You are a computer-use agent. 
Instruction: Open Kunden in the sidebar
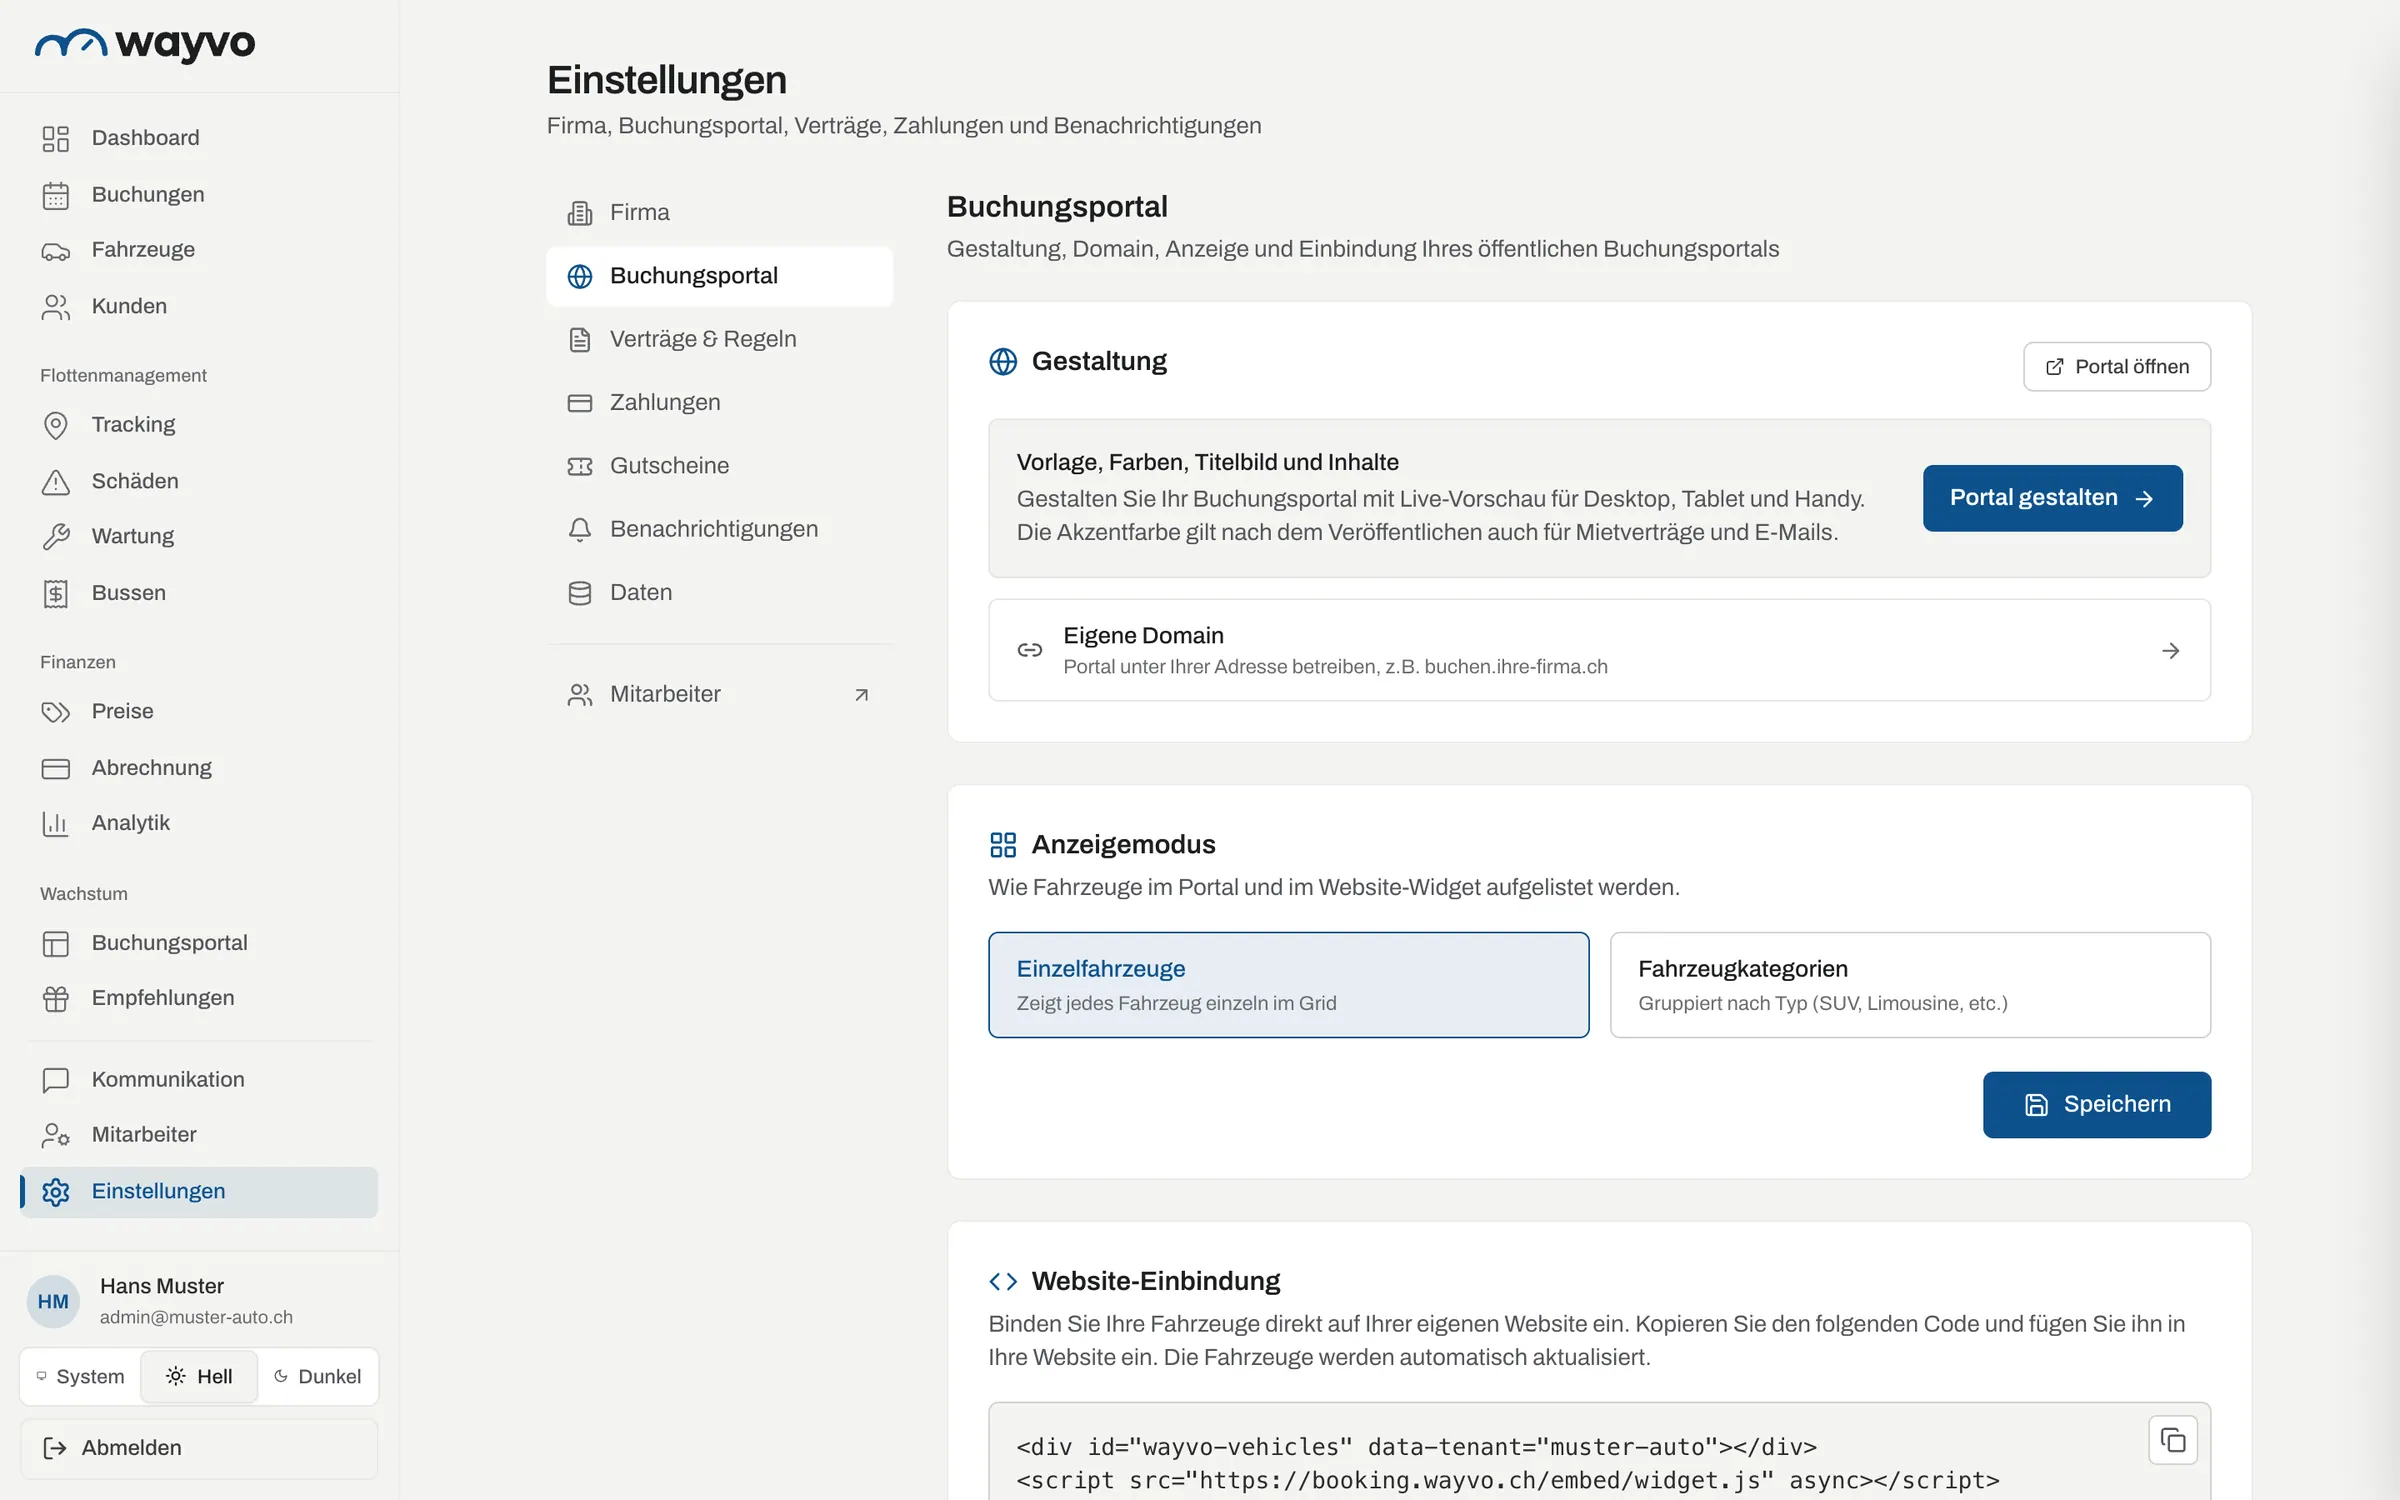pyautogui.click(x=199, y=306)
